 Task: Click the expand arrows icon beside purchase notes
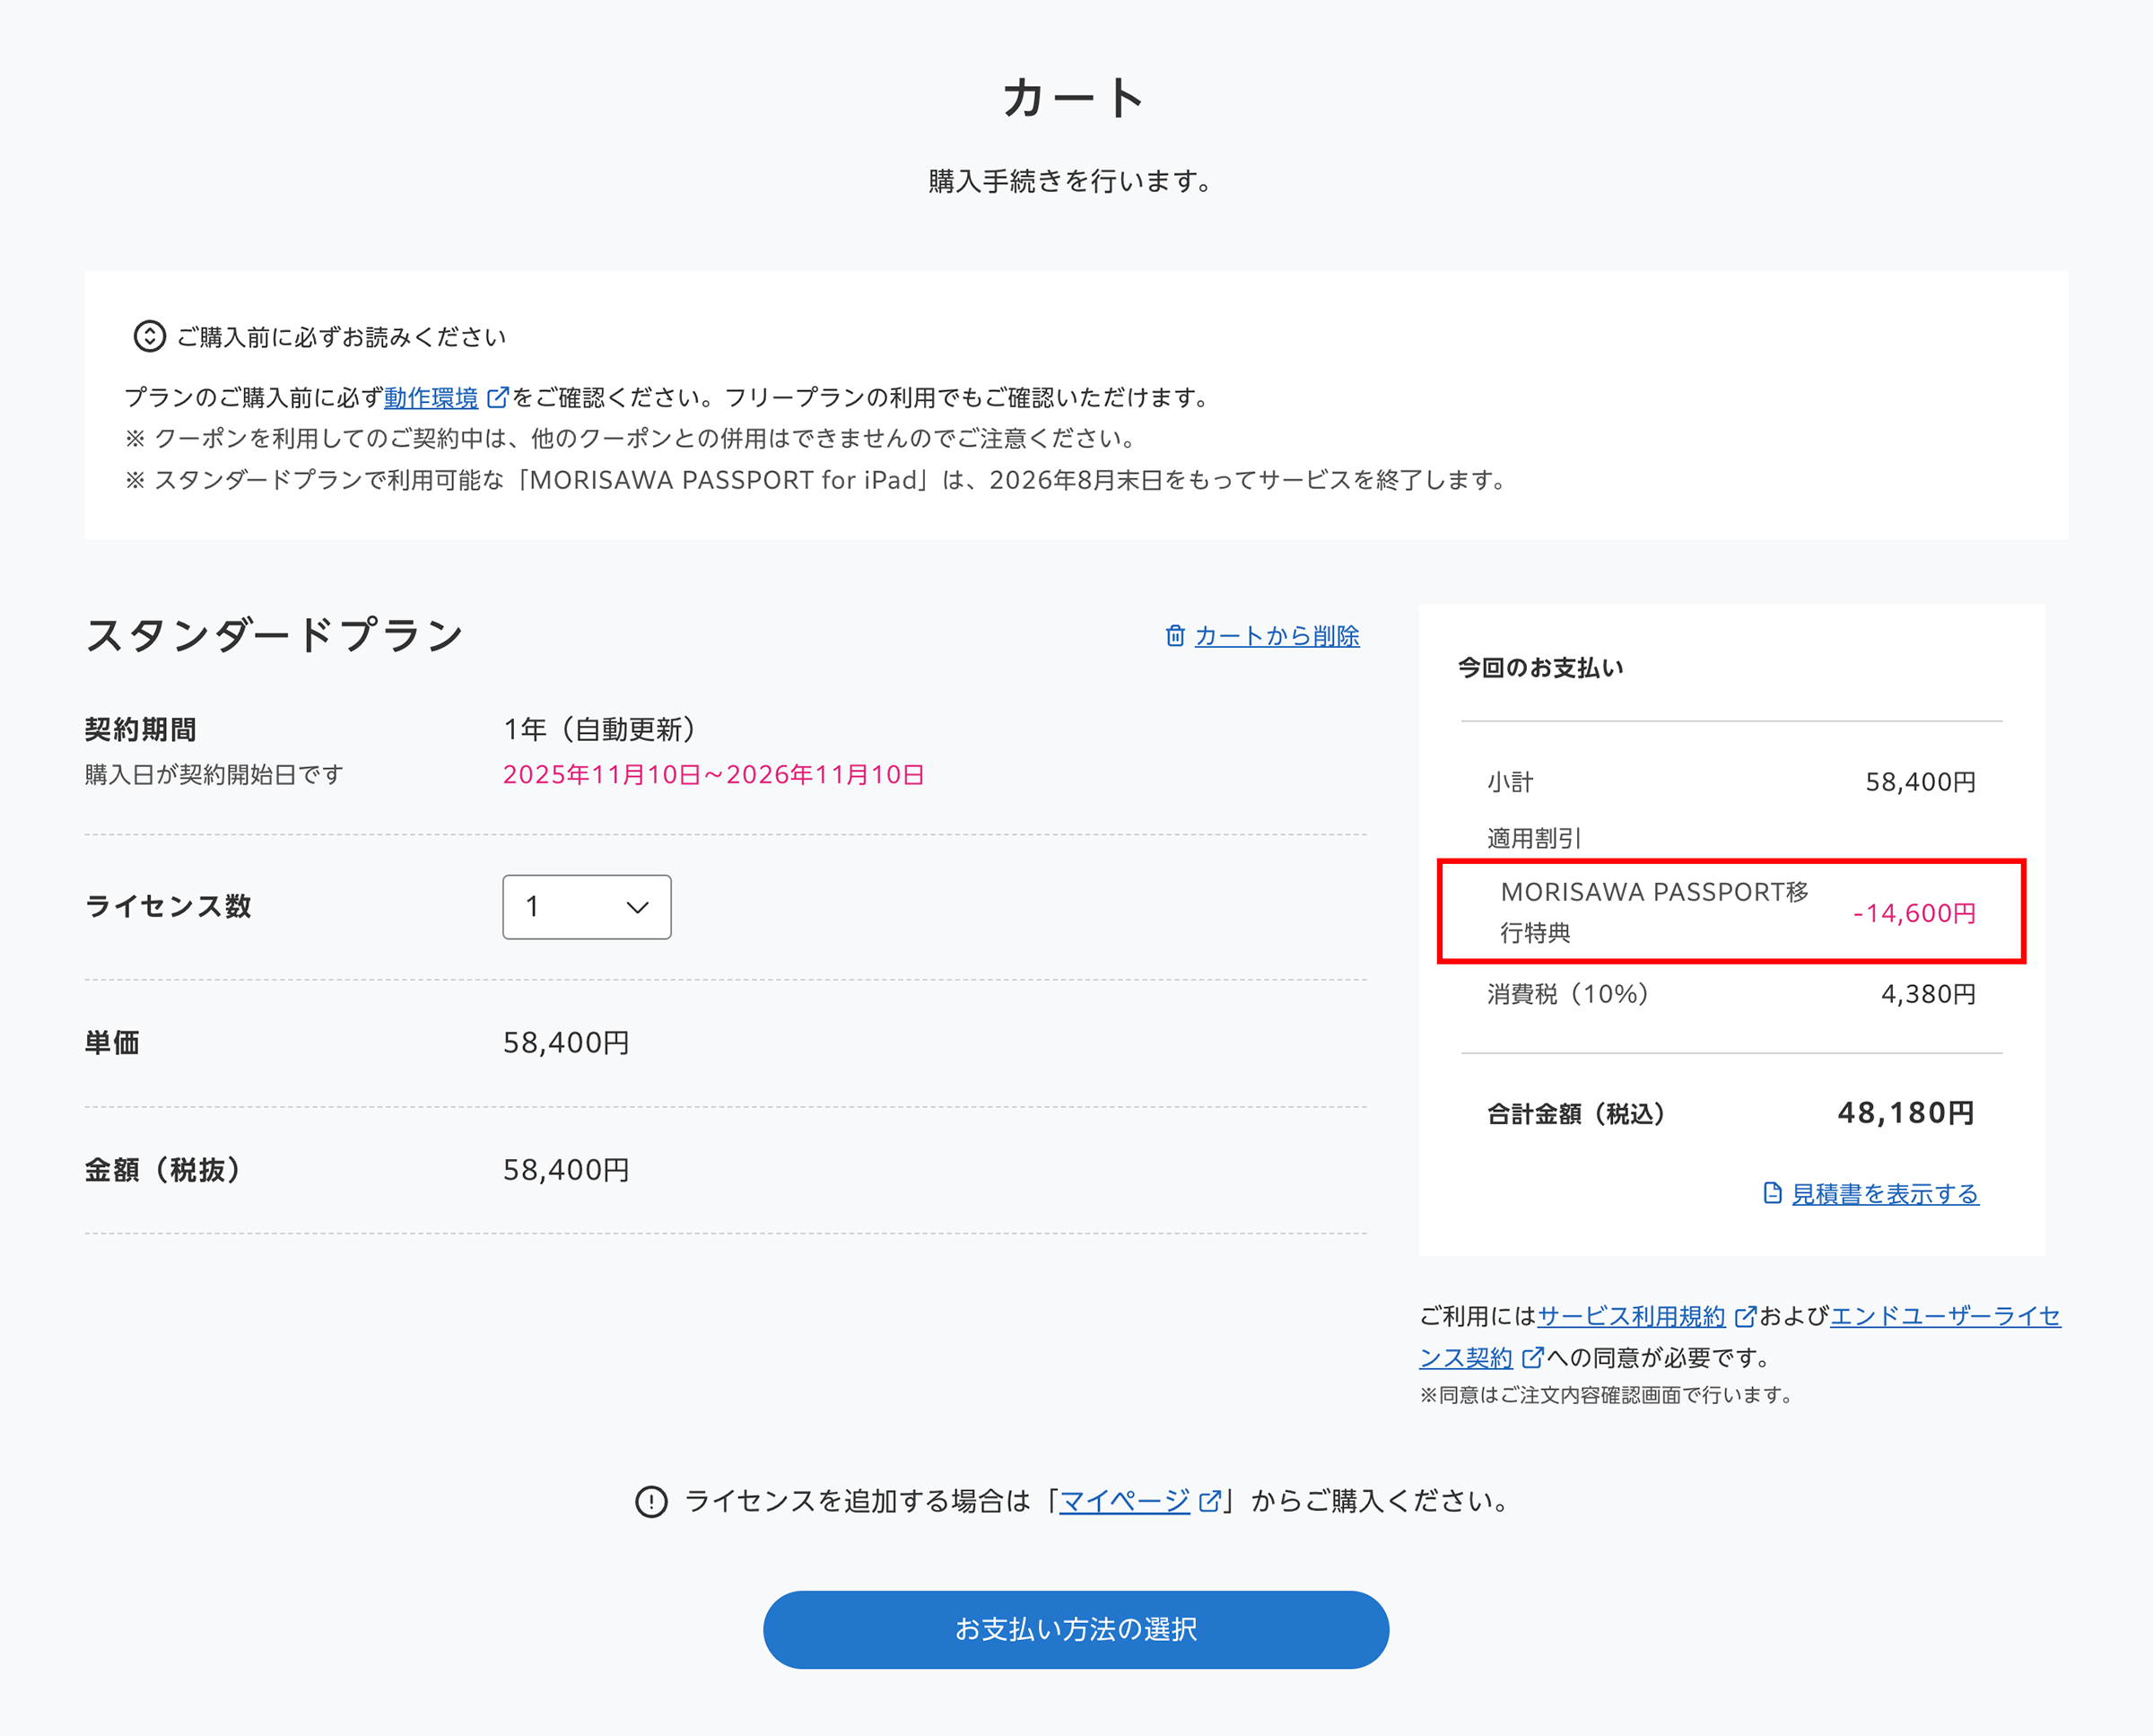point(148,337)
